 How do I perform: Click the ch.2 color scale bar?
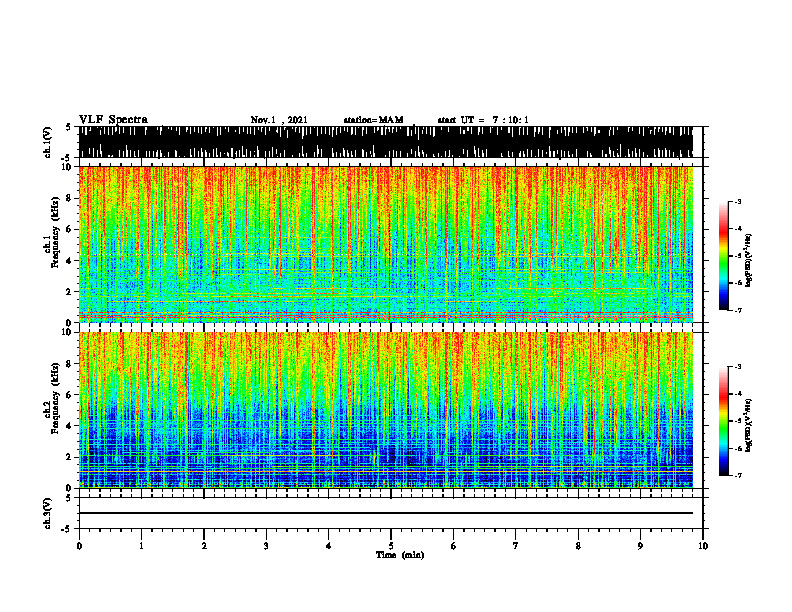tap(723, 421)
